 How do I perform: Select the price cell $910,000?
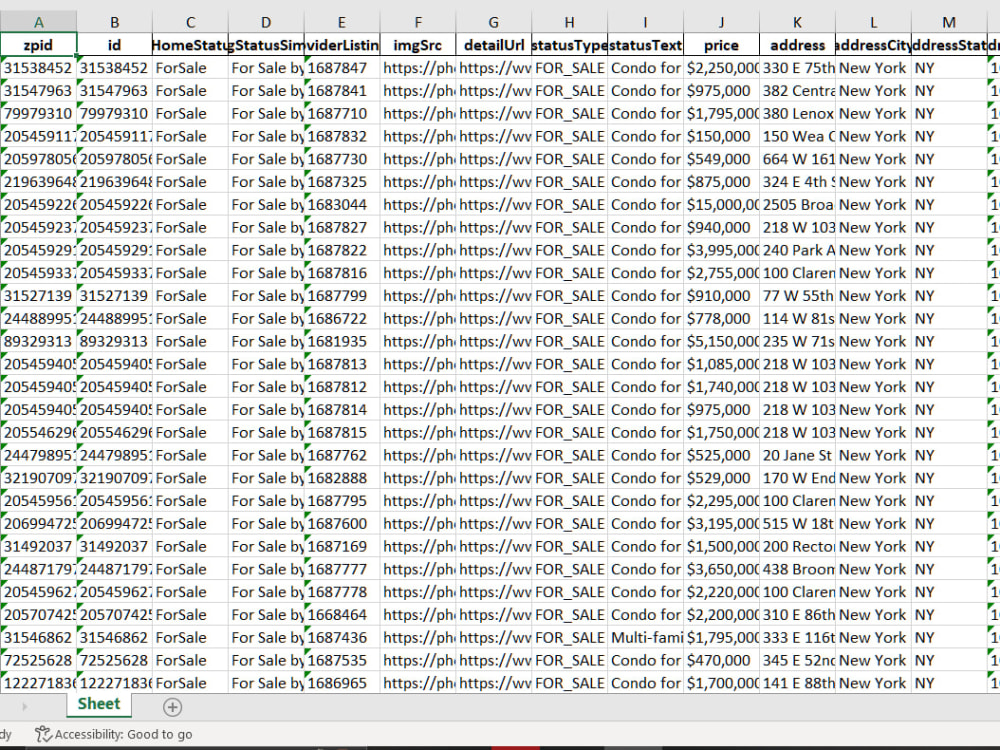coord(721,296)
